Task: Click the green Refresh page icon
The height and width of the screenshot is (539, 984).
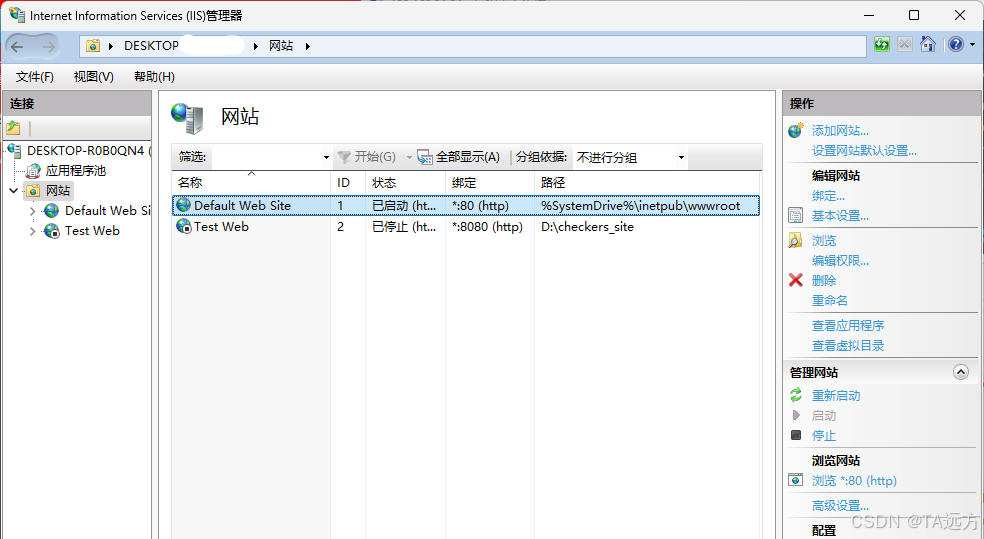Action: (882, 45)
